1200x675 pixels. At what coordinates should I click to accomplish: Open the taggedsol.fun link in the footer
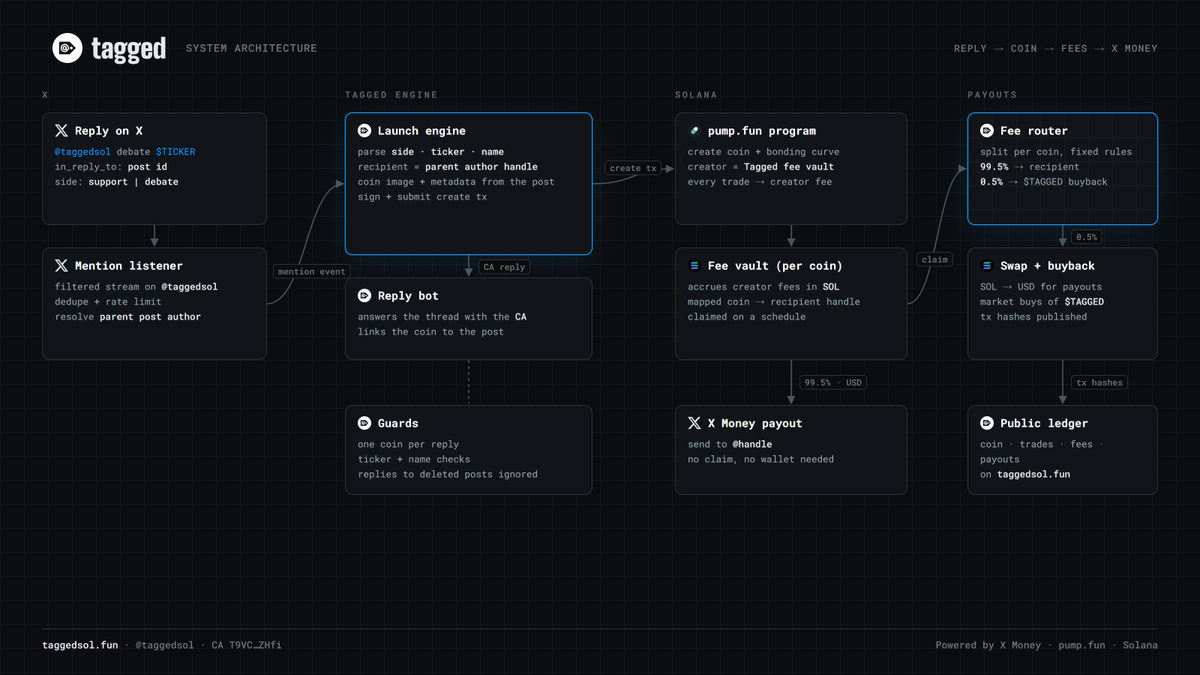tap(80, 645)
